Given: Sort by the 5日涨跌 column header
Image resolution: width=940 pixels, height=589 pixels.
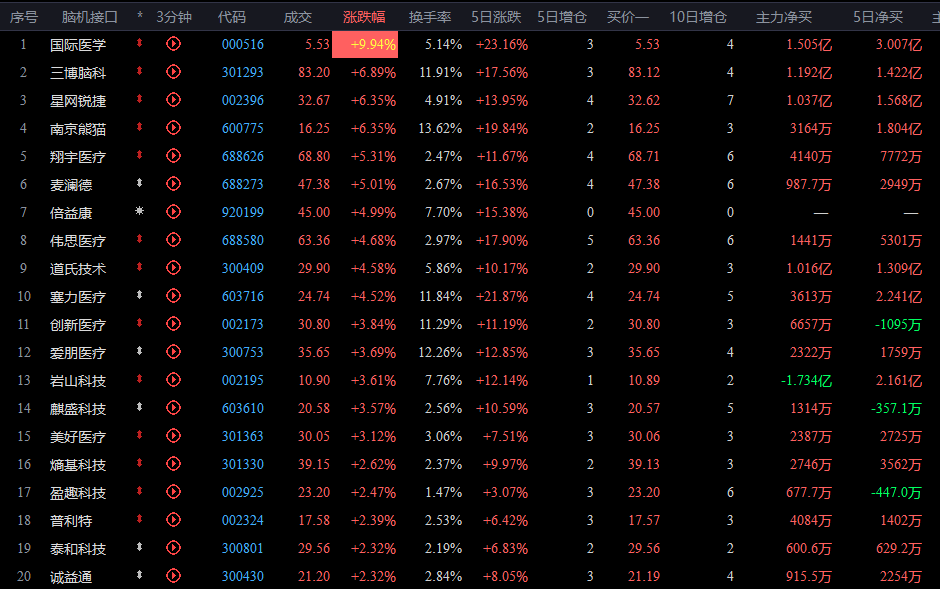Looking at the screenshot, I should tap(499, 17).
